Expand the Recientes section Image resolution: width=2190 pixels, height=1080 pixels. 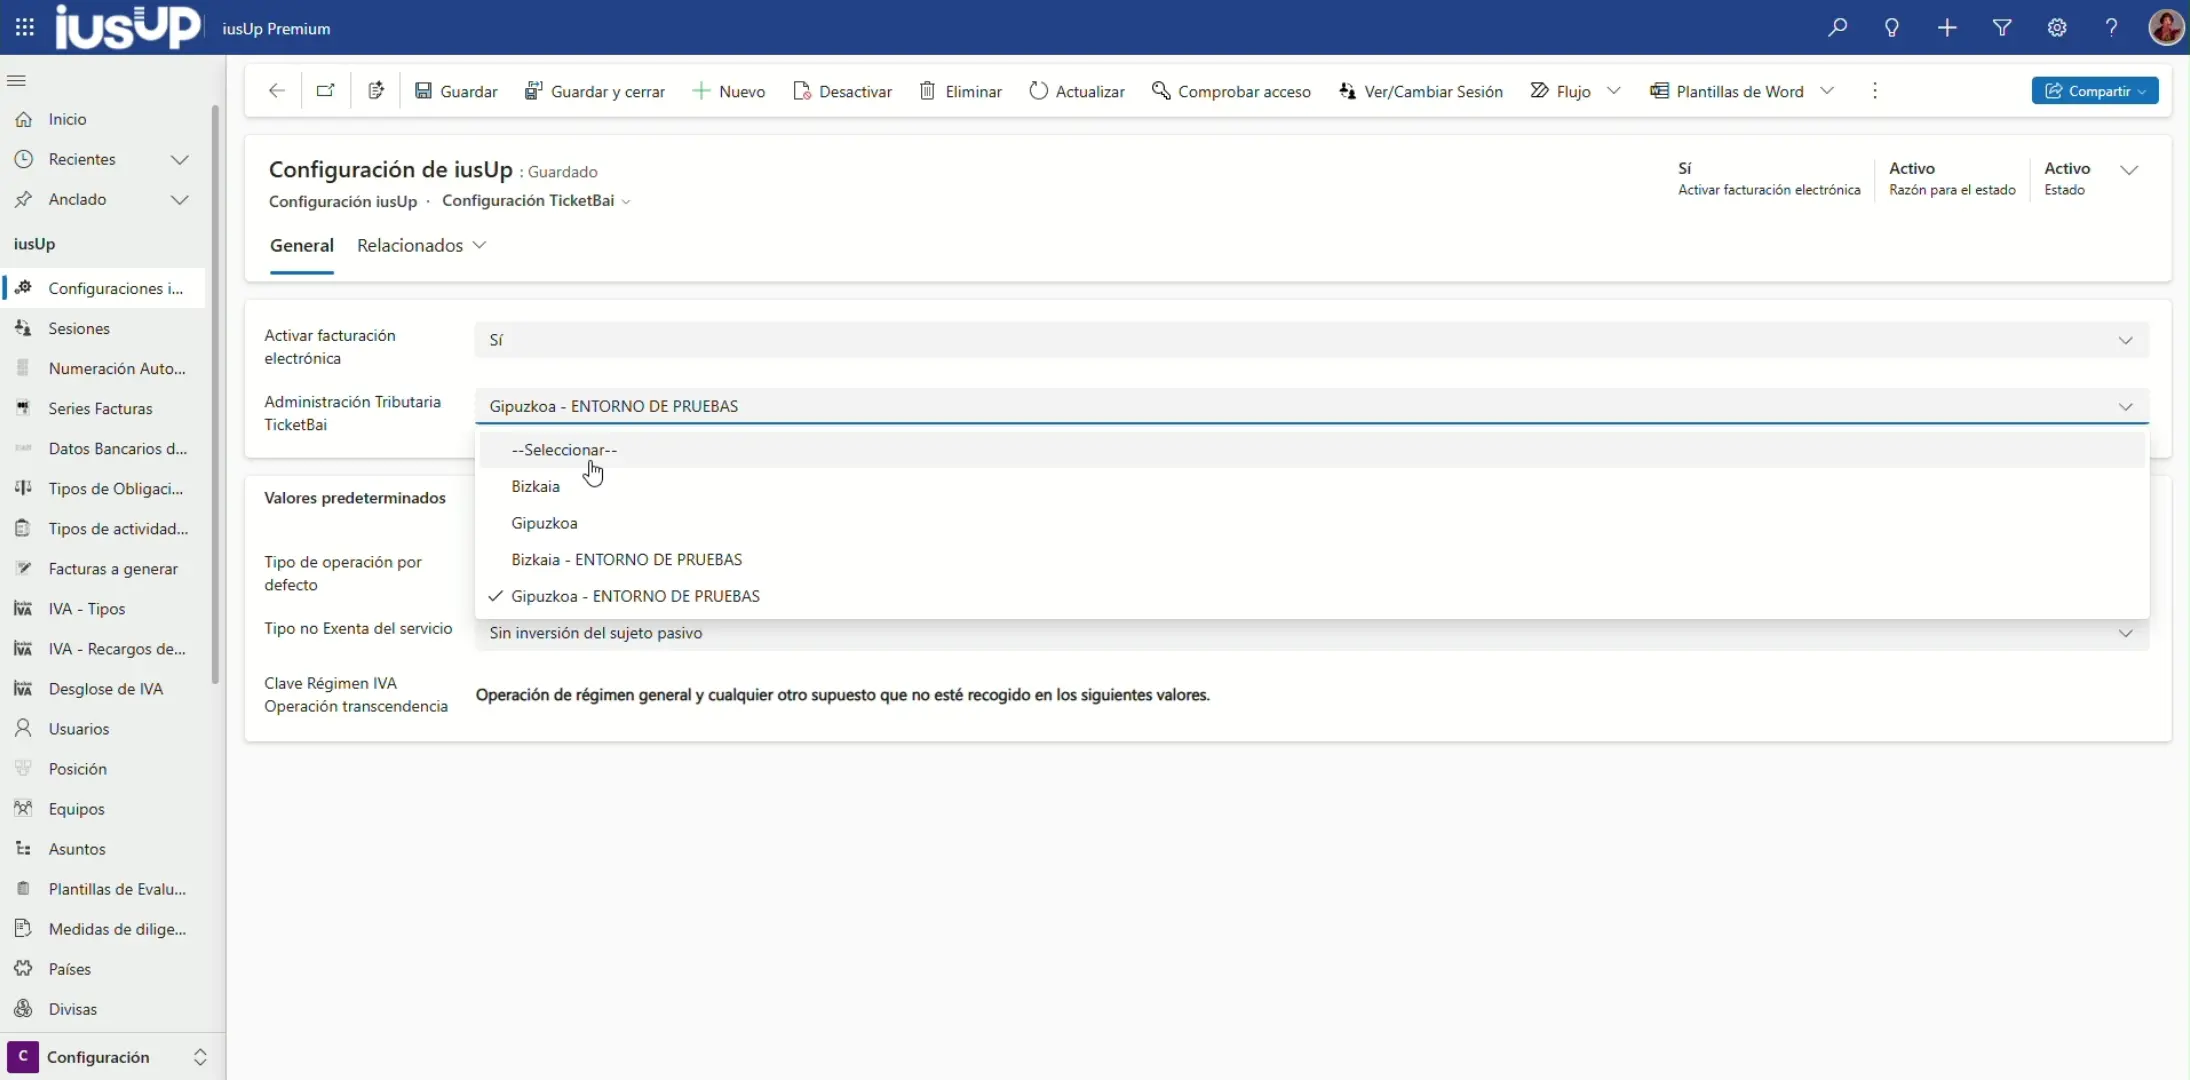click(x=180, y=159)
